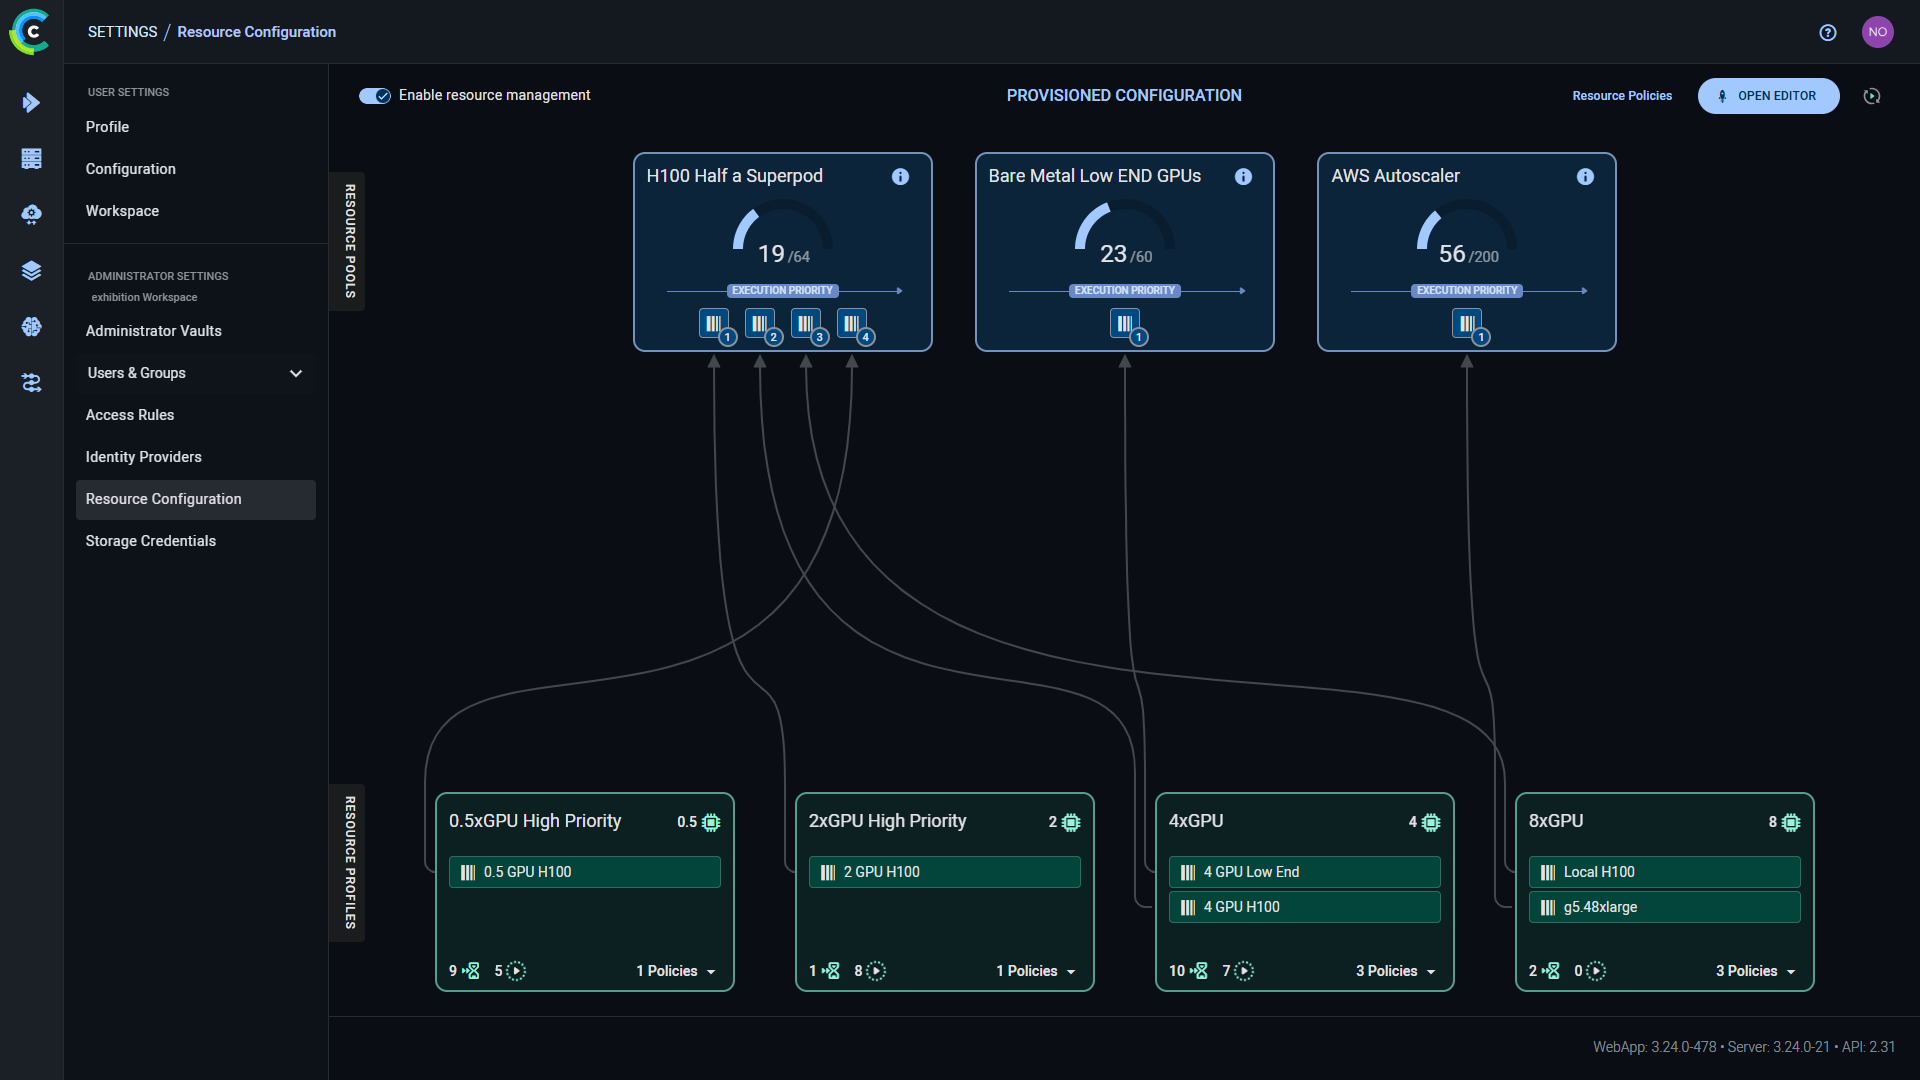Image resolution: width=1920 pixels, height=1080 pixels.
Task: Click the help question-mark icon in top bar
Action: [1827, 33]
